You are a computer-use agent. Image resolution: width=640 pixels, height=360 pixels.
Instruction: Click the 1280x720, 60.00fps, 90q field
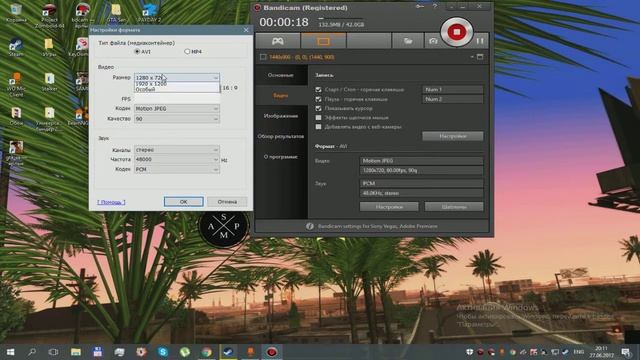coord(421,170)
